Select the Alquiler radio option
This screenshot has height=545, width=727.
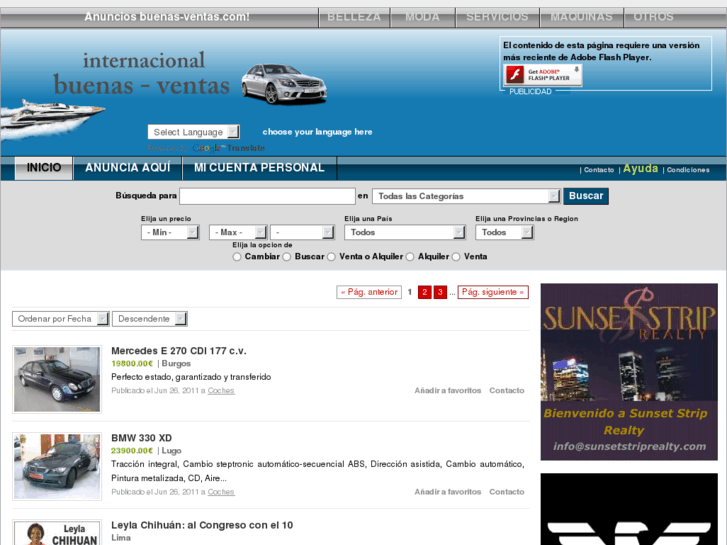[410, 257]
